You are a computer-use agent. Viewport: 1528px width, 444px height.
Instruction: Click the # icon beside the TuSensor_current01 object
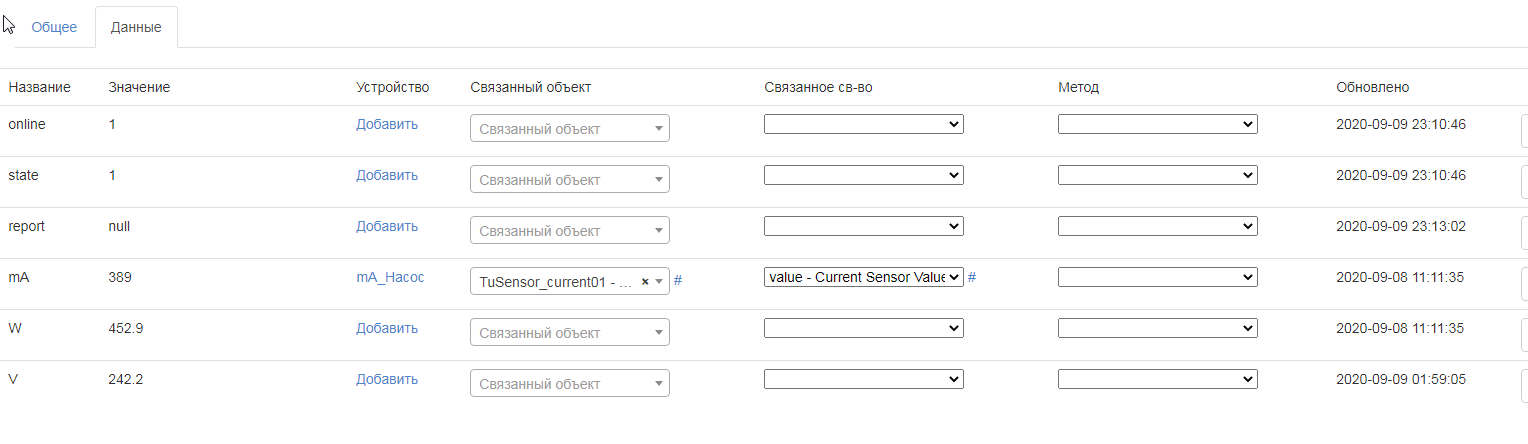[x=678, y=281]
